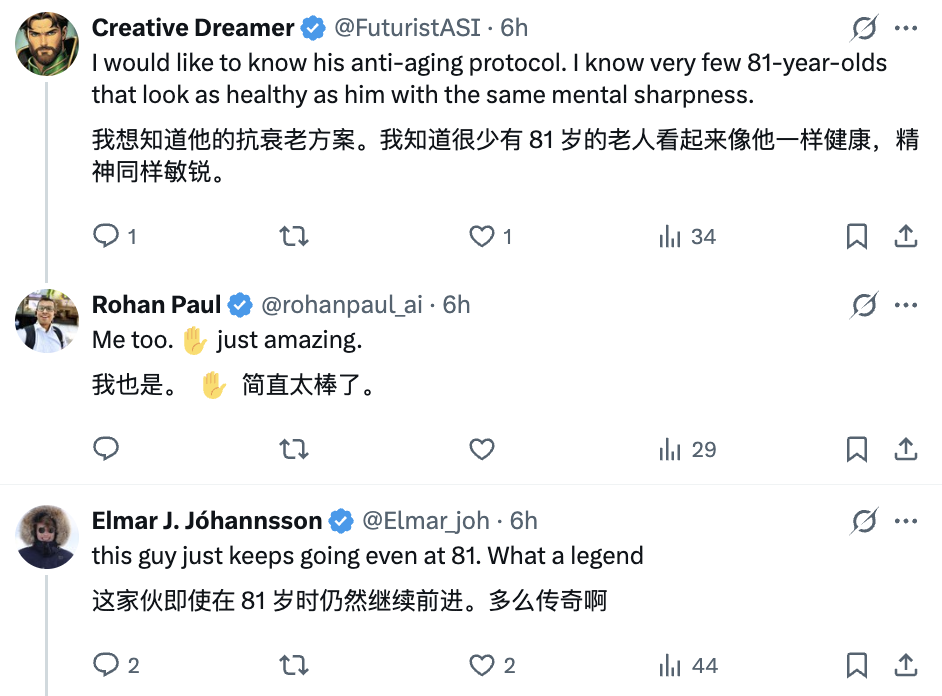Open Elmar J. Jóhannsson's profile avatar
Viewport: 942px width, 696px height.
(47, 537)
